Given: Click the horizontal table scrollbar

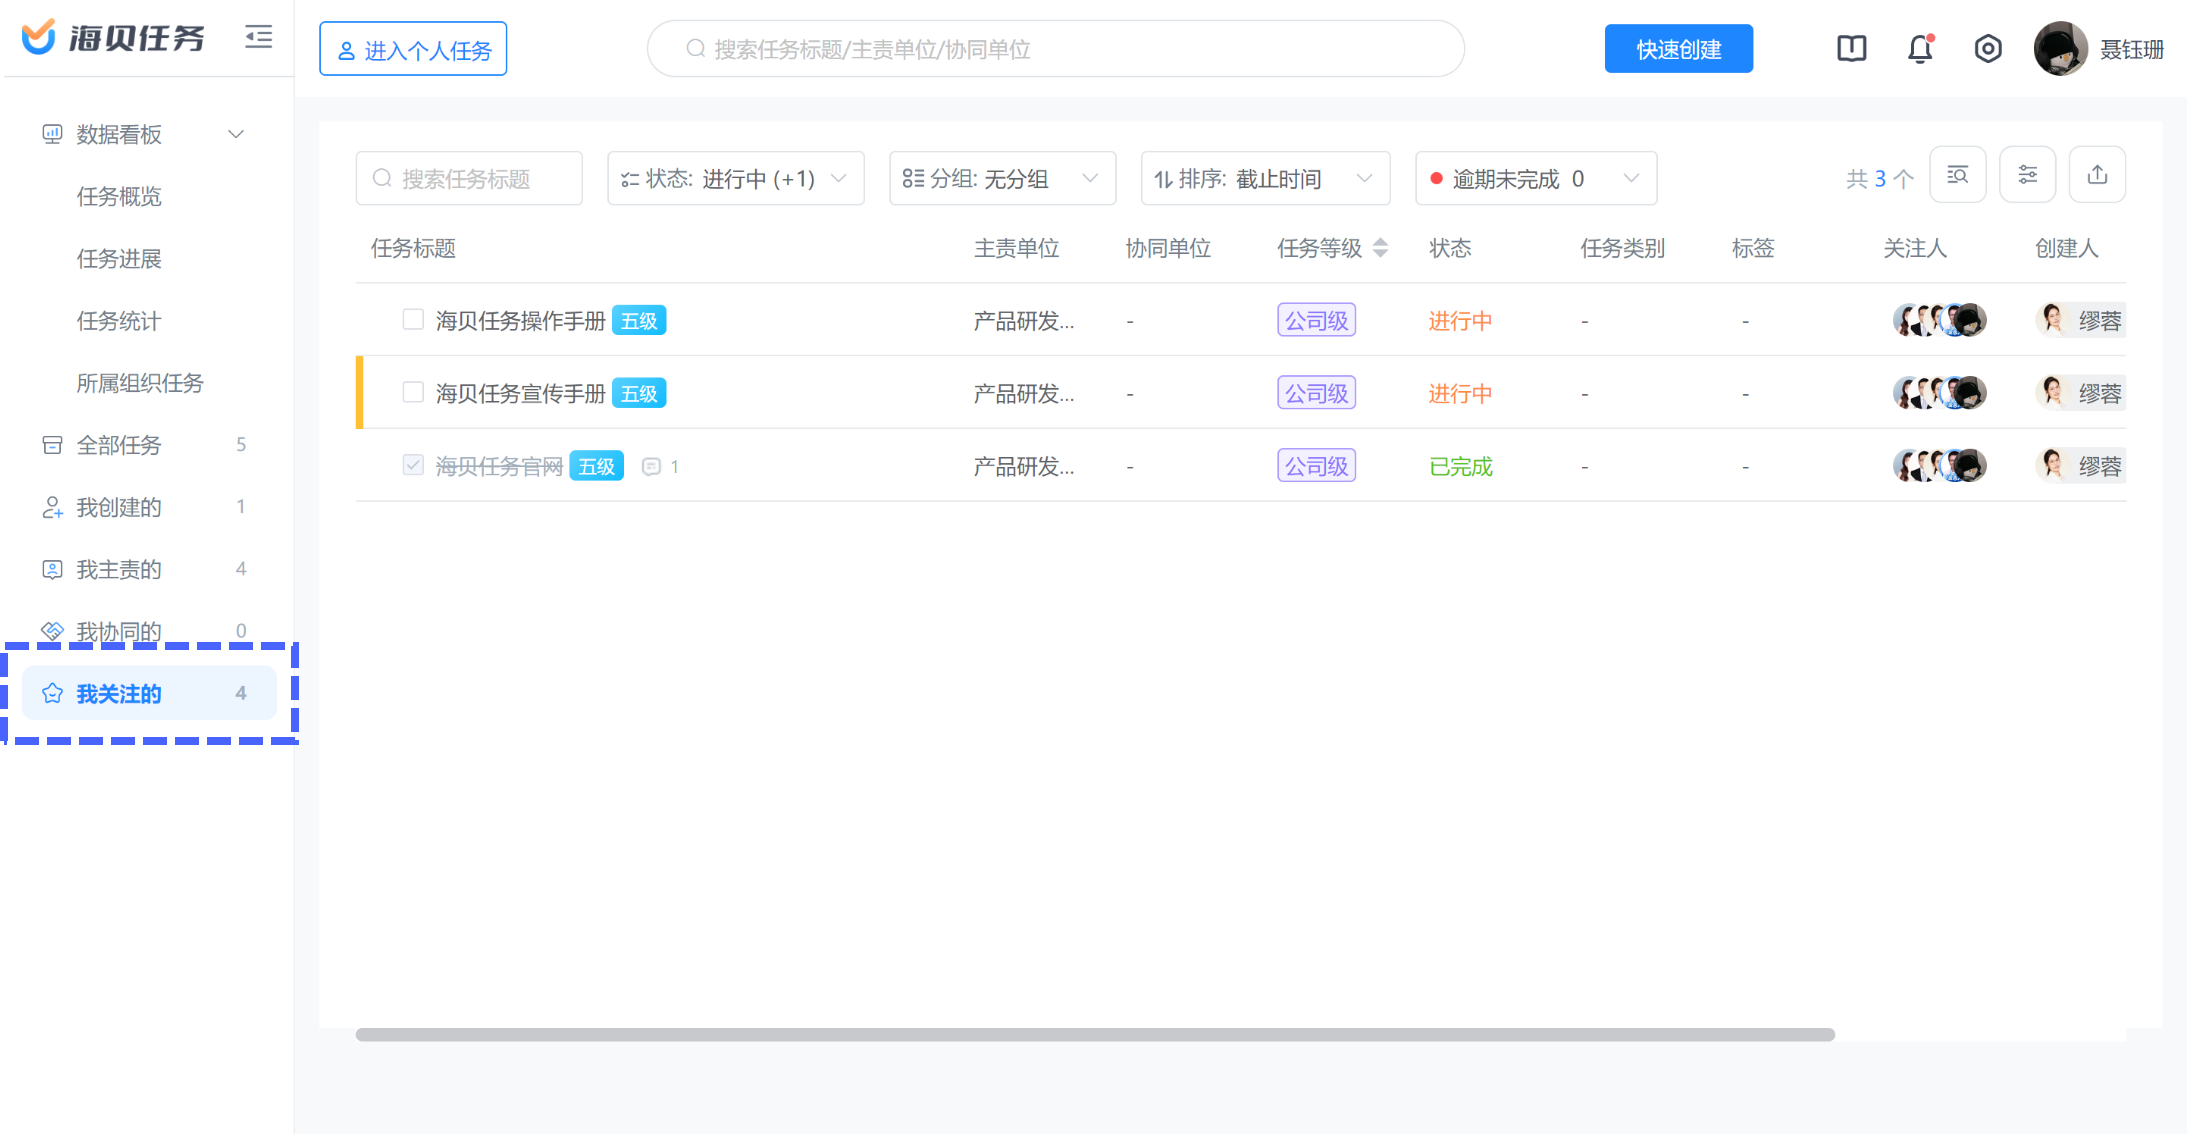Looking at the screenshot, I should 1094,1034.
